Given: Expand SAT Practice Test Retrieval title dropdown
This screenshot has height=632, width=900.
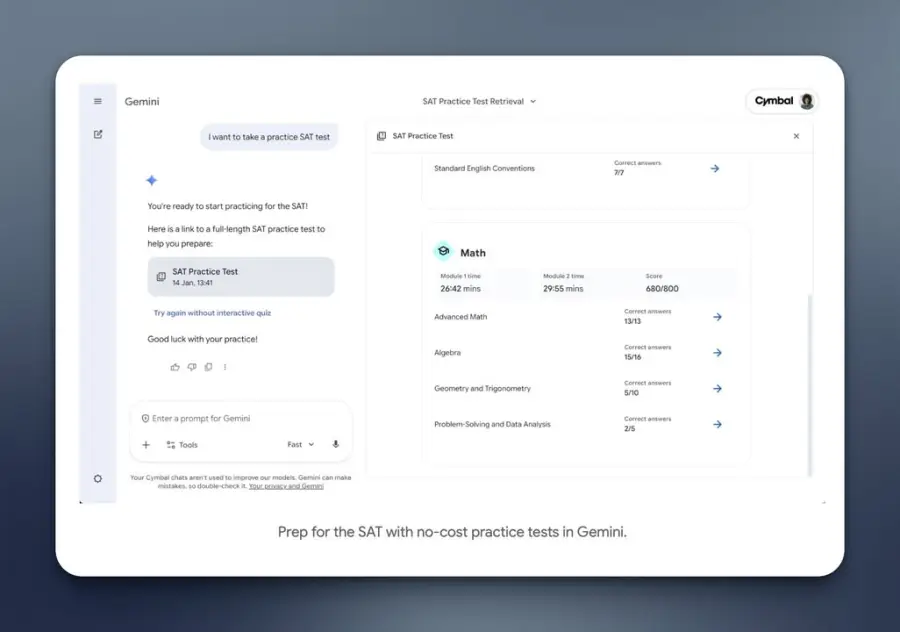Looking at the screenshot, I should (x=479, y=101).
